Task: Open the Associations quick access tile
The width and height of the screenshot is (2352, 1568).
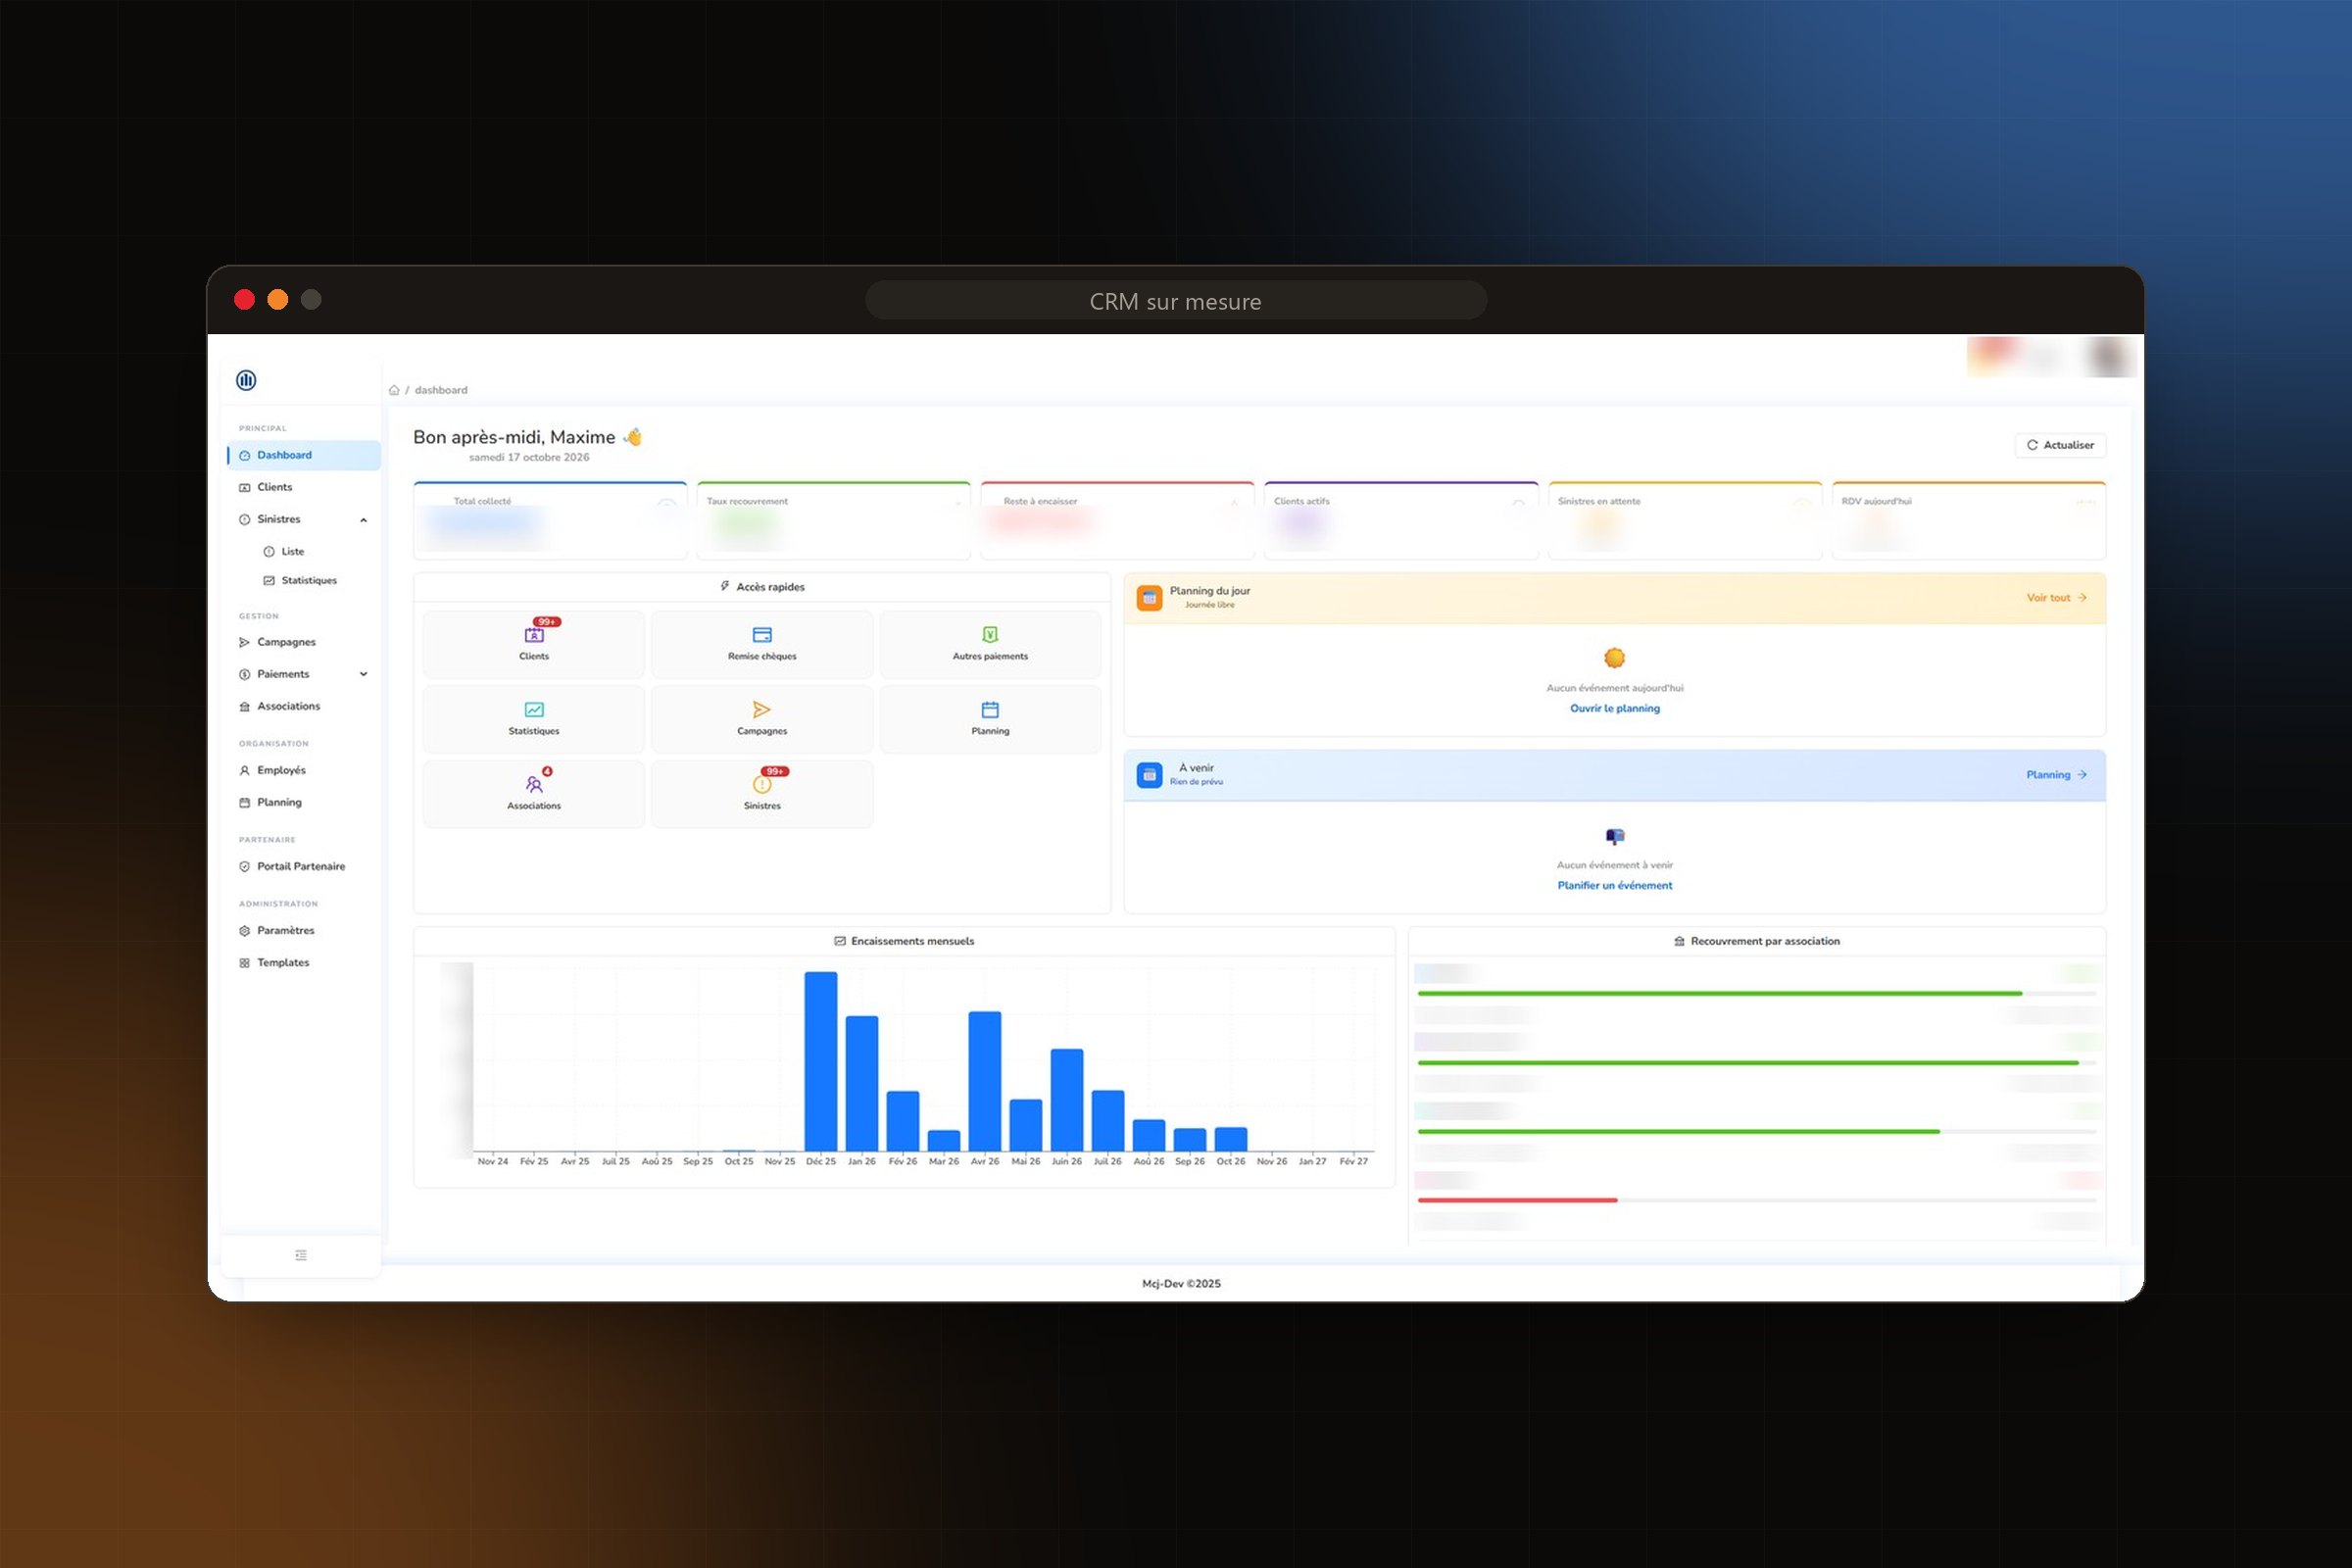Action: (534, 794)
